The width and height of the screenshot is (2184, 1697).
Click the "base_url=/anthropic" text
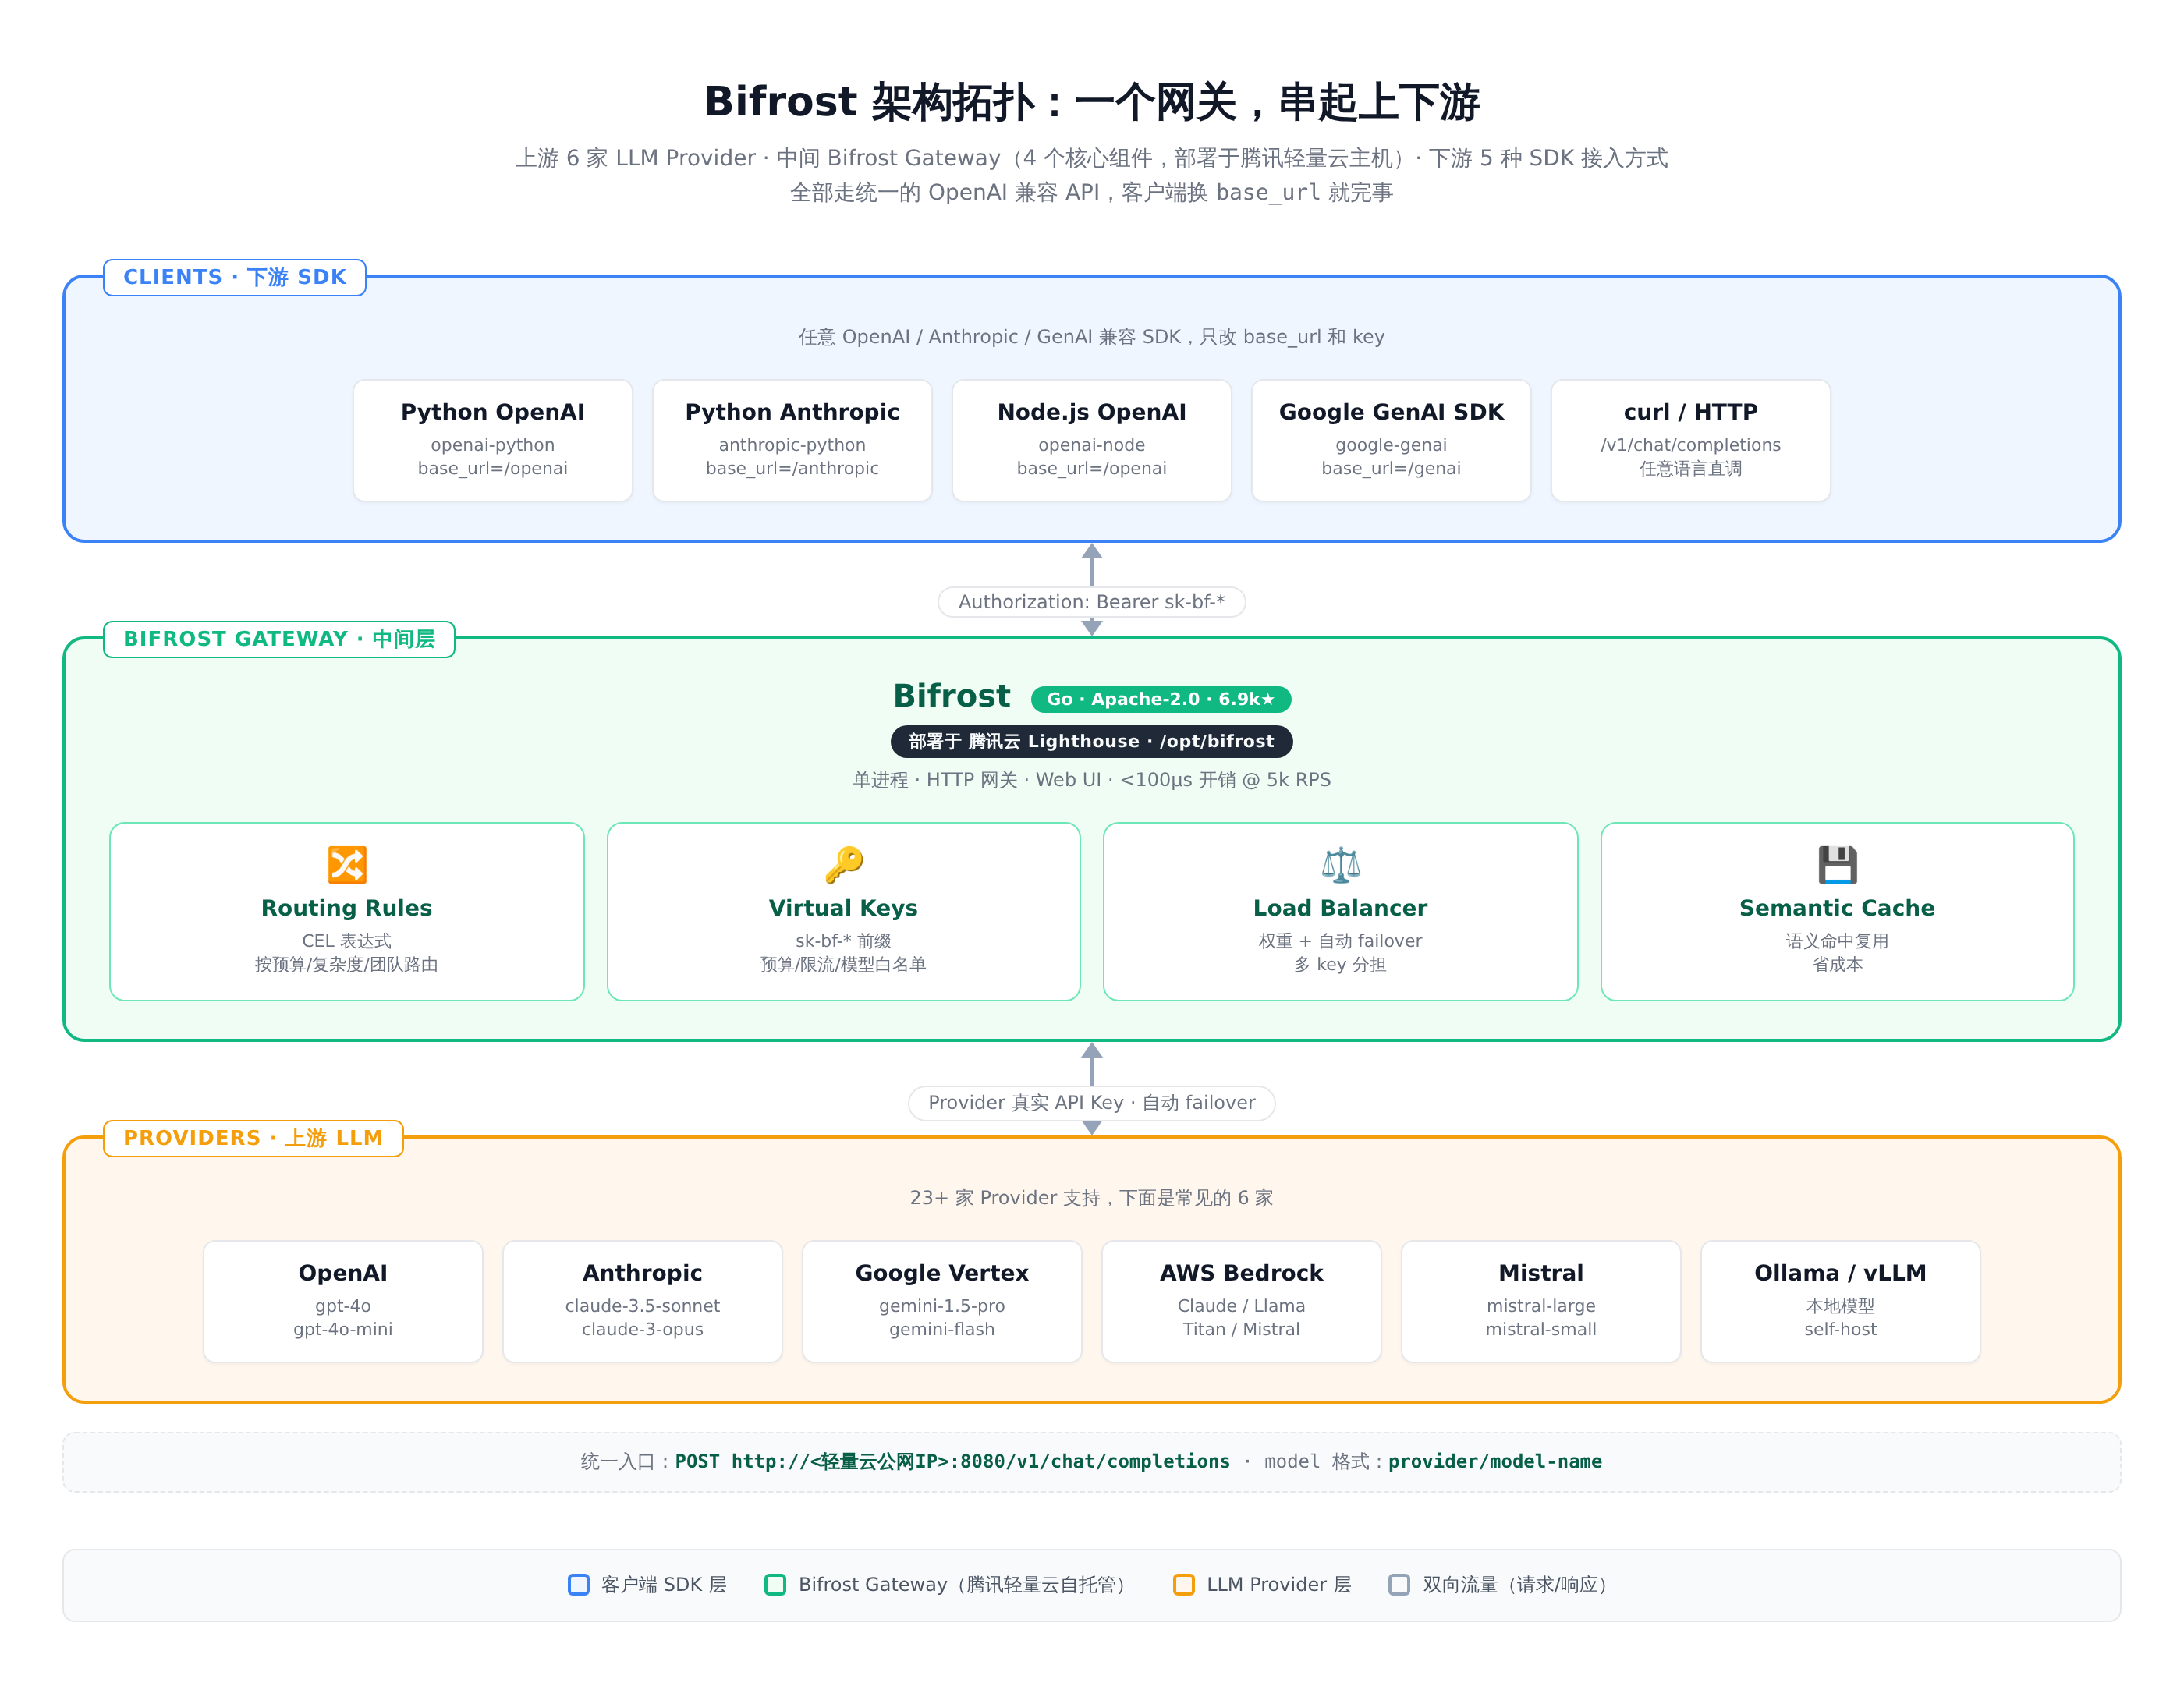pos(792,469)
